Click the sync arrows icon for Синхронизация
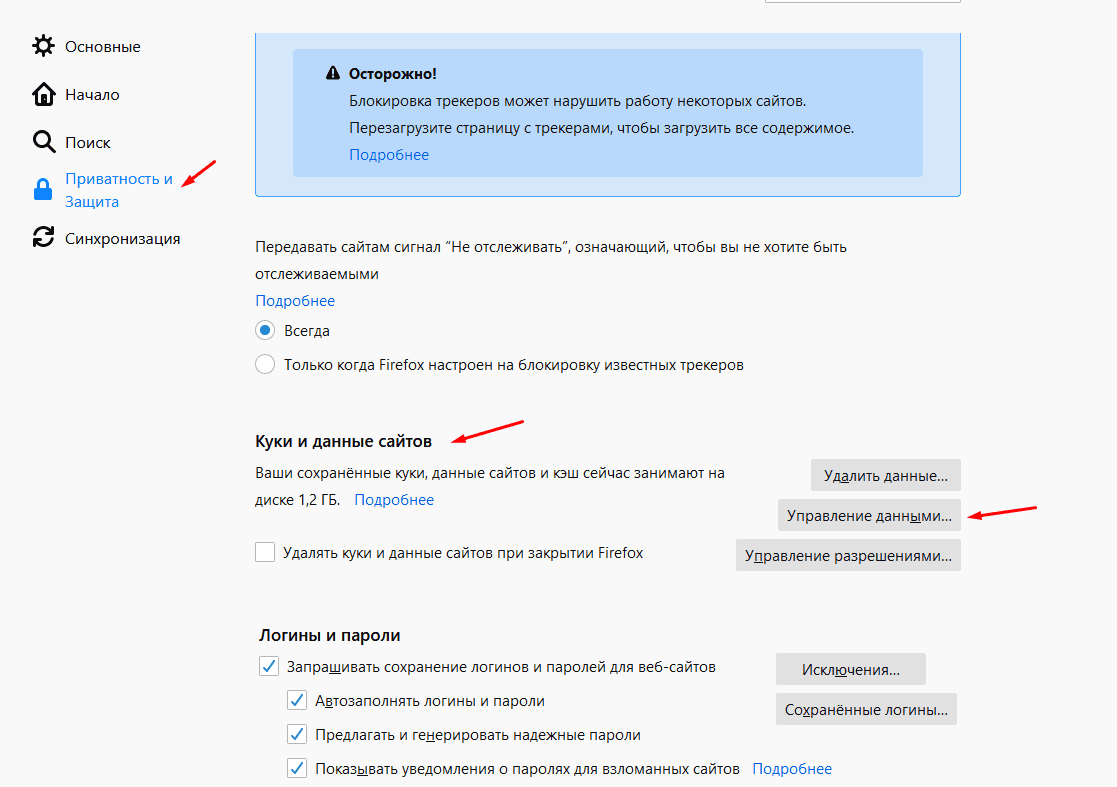Screen dimensions: 1117x787 [43, 237]
